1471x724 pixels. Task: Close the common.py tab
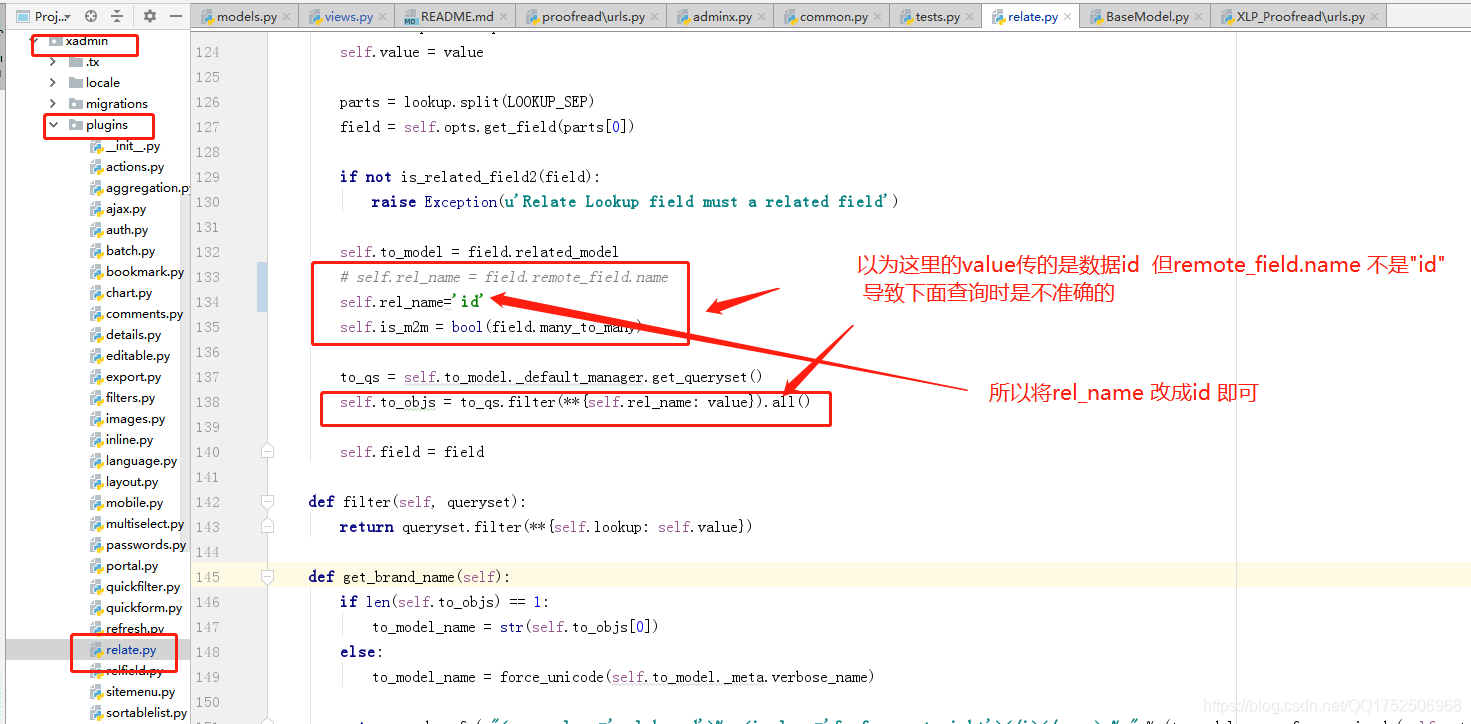click(878, 17)
